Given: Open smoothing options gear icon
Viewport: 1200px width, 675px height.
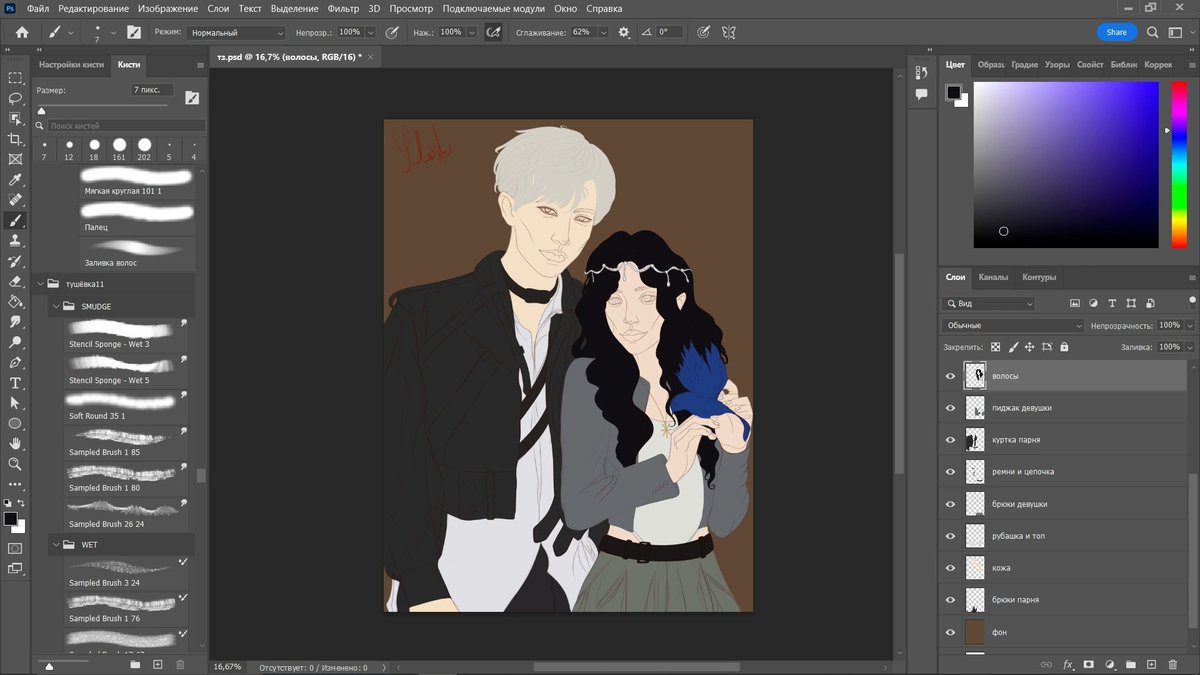Looking at the screenshot, I should coord(624,32).
